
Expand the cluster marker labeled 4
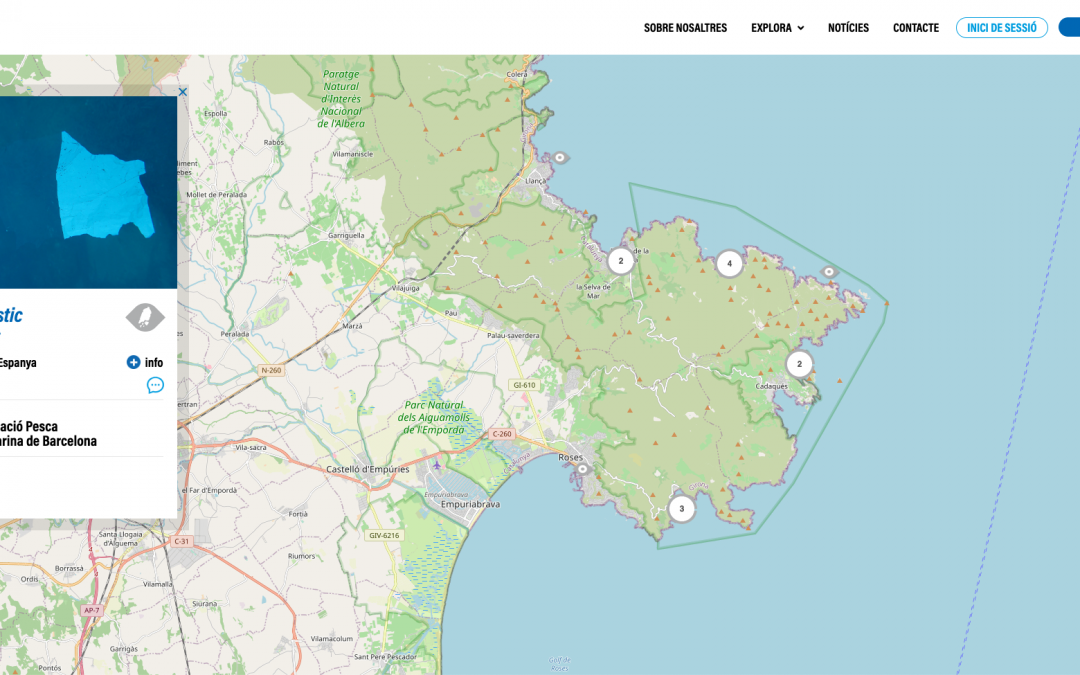729,264
